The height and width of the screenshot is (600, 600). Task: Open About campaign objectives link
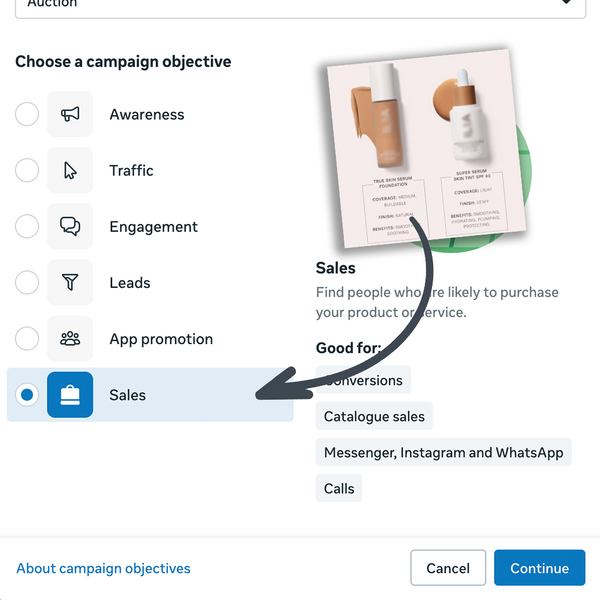(x=103, y=568)
